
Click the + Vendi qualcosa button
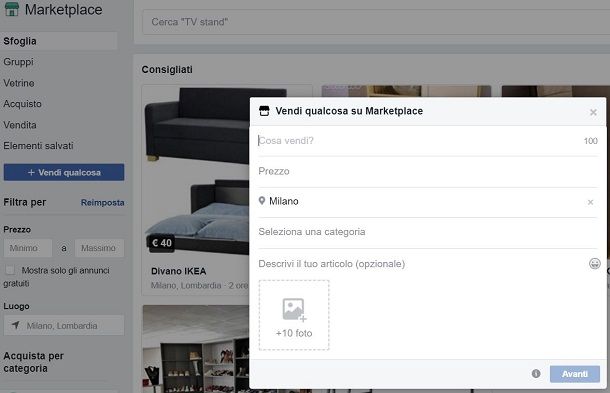click(x=64, y=172)
